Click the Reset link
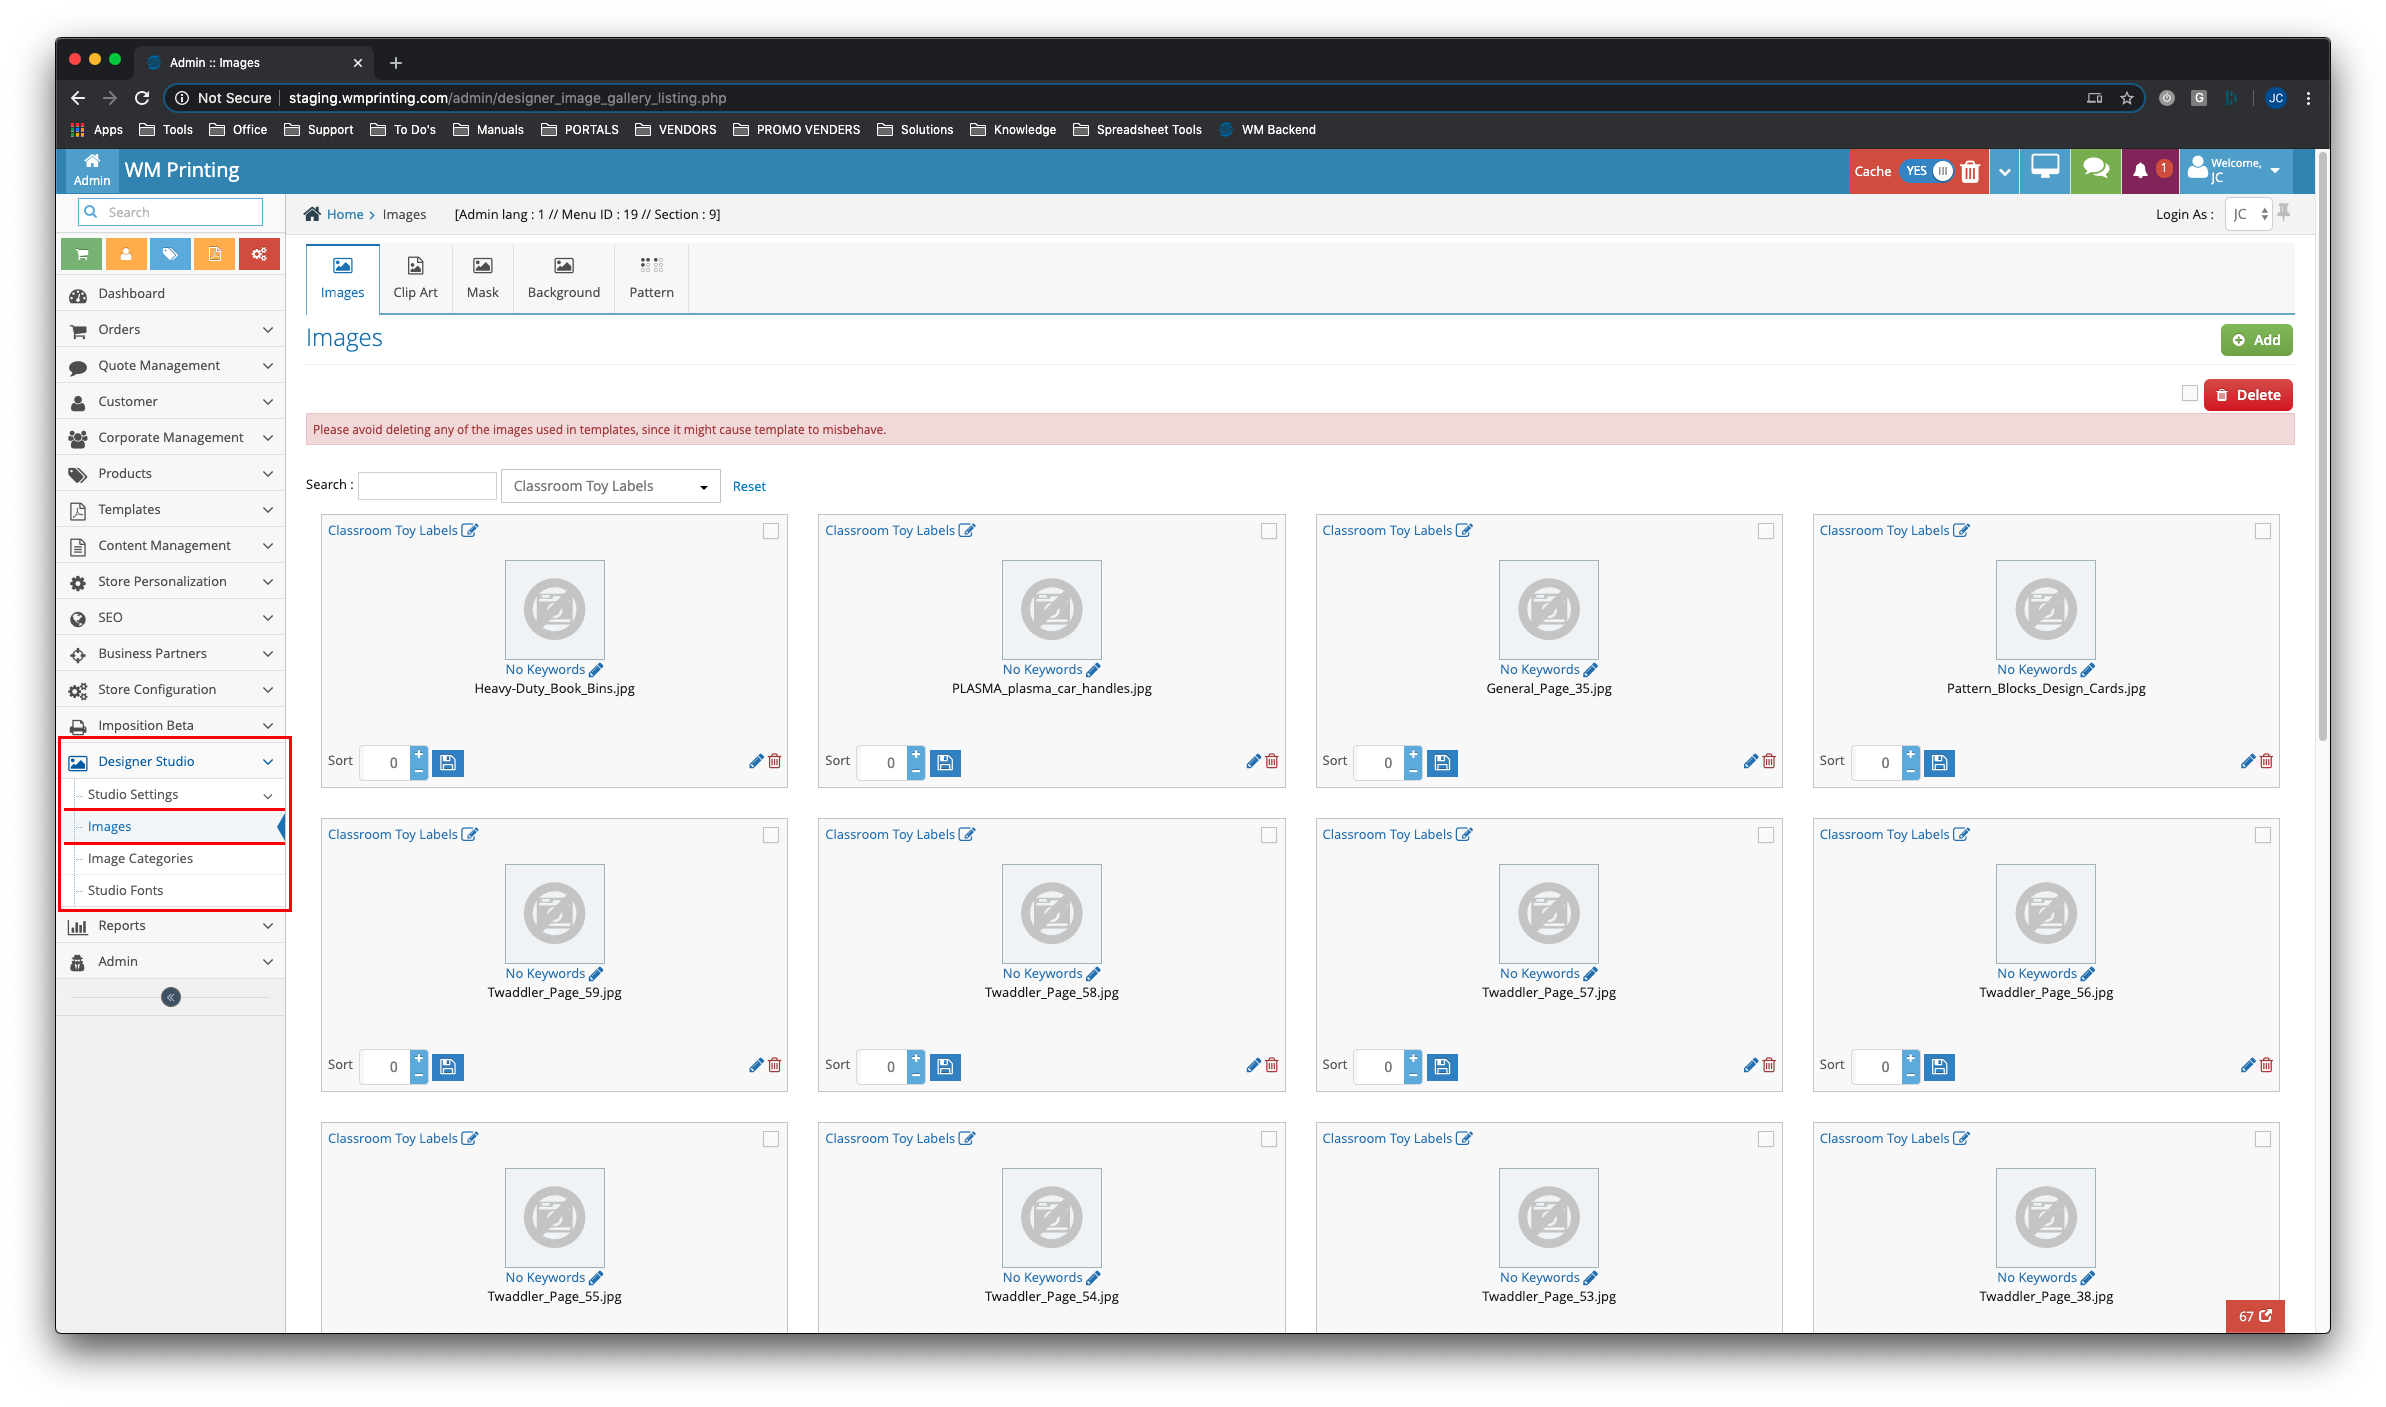This screenshot has height=1407, width=2386. coord(749,486)
